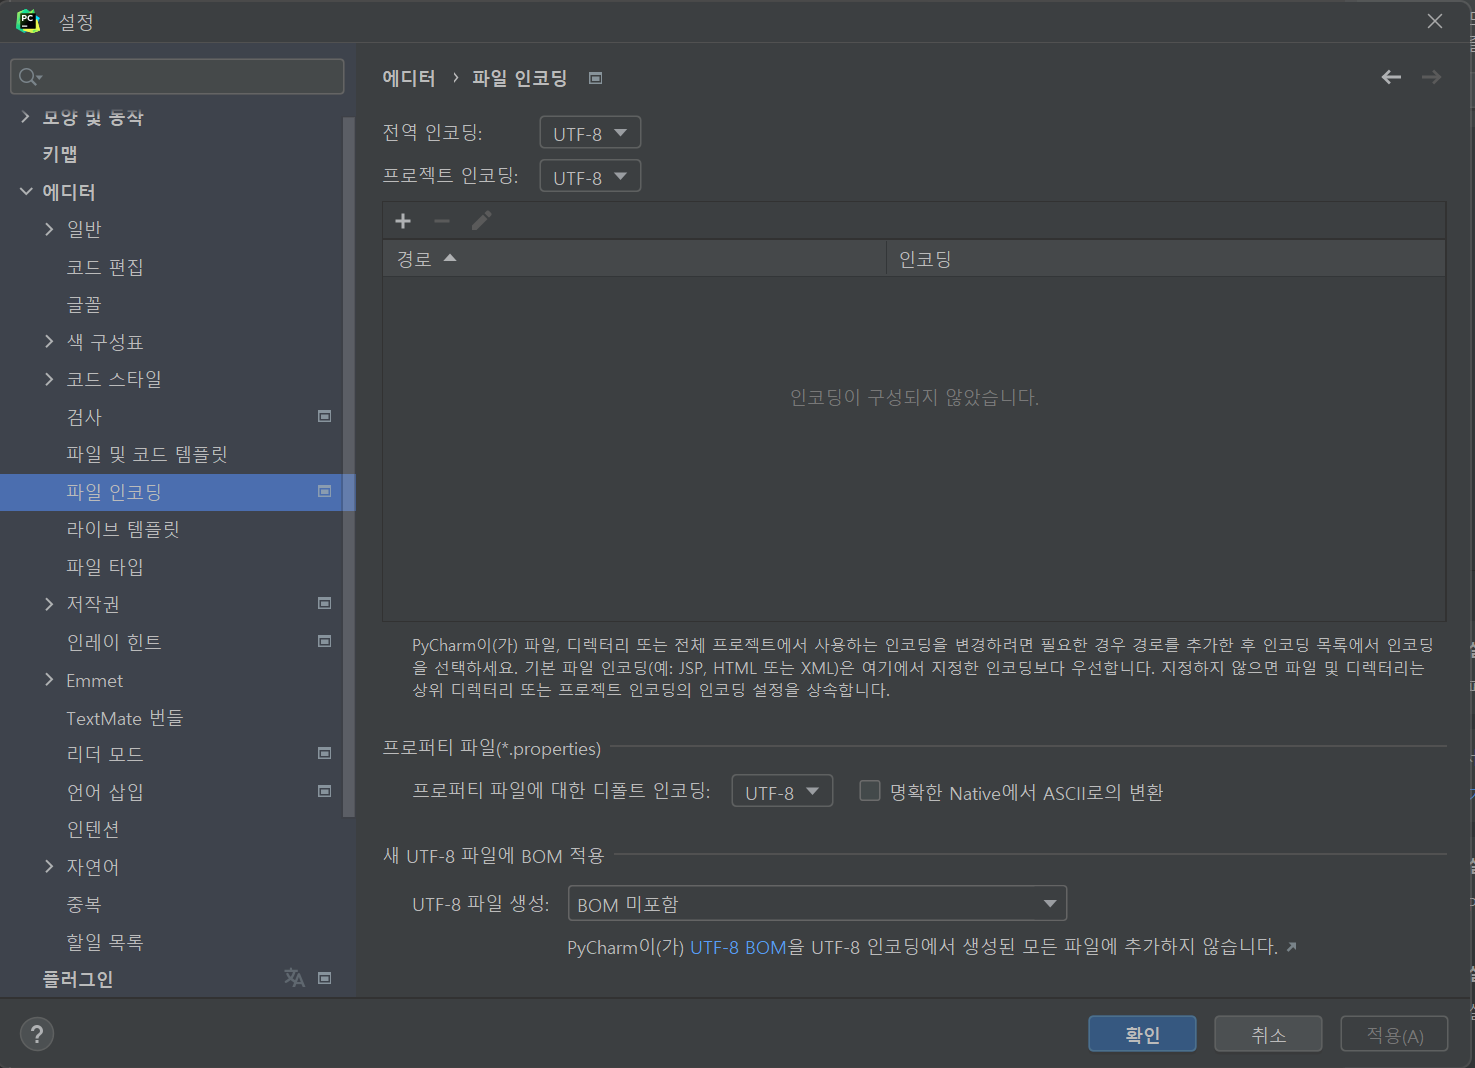Expand the 색 구성표 tree node
The image size is (1475, 1068).
pyautogui.click(x=49, y=341)
